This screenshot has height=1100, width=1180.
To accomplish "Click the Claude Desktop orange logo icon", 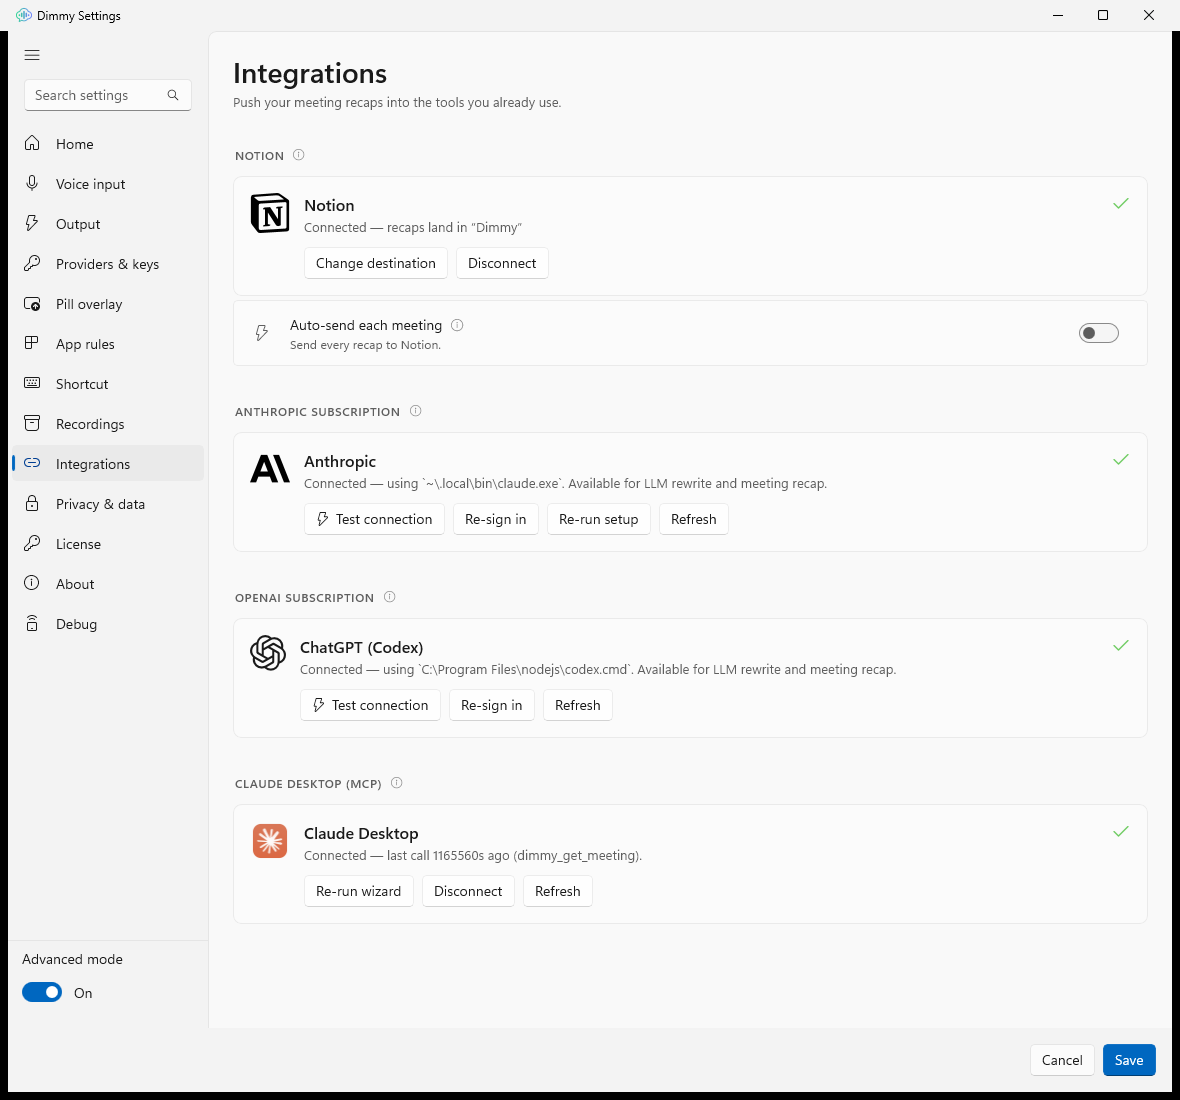I will point(269,841).
